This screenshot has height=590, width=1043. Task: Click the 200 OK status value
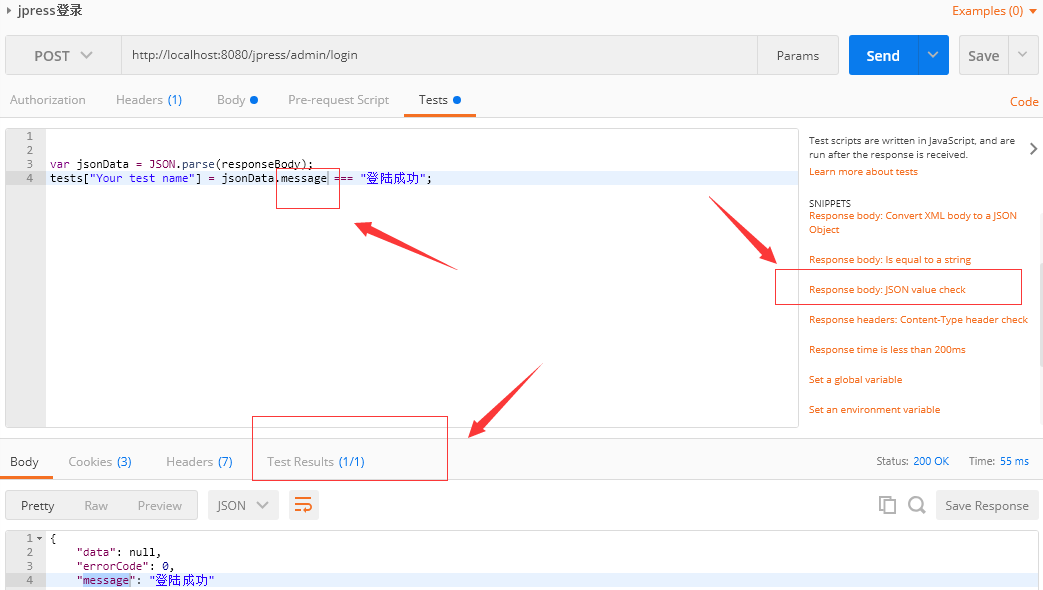(931, 461)
